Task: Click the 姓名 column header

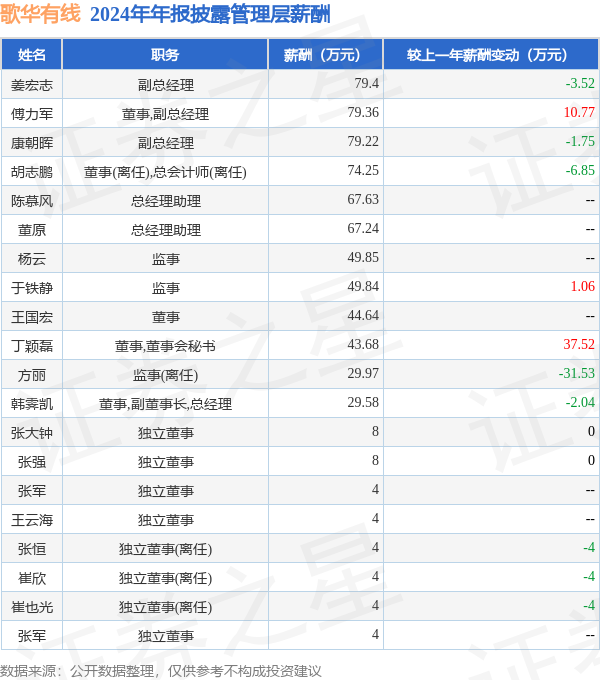Action: click(32, 55)
